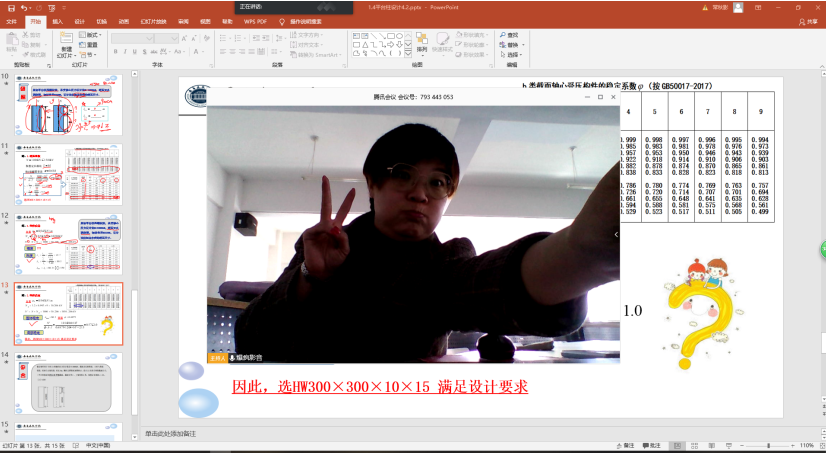Click the notes pane placeholder 单击此处添加备注
The image size is (826, 453).
[x=171, y=434]
